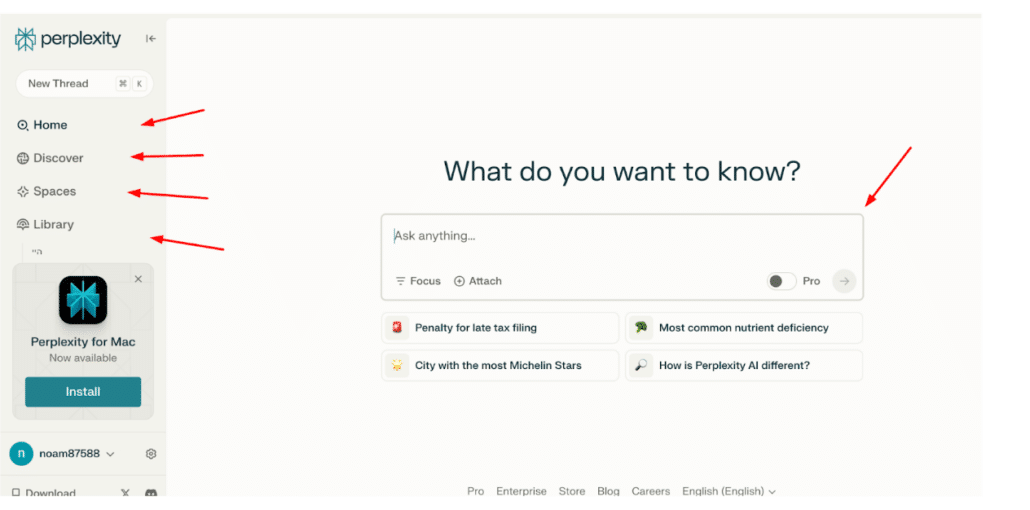The height and width of the screenshot is (510, 1030).
Task: Go to the Discover section
Action: tap(50, 158)
